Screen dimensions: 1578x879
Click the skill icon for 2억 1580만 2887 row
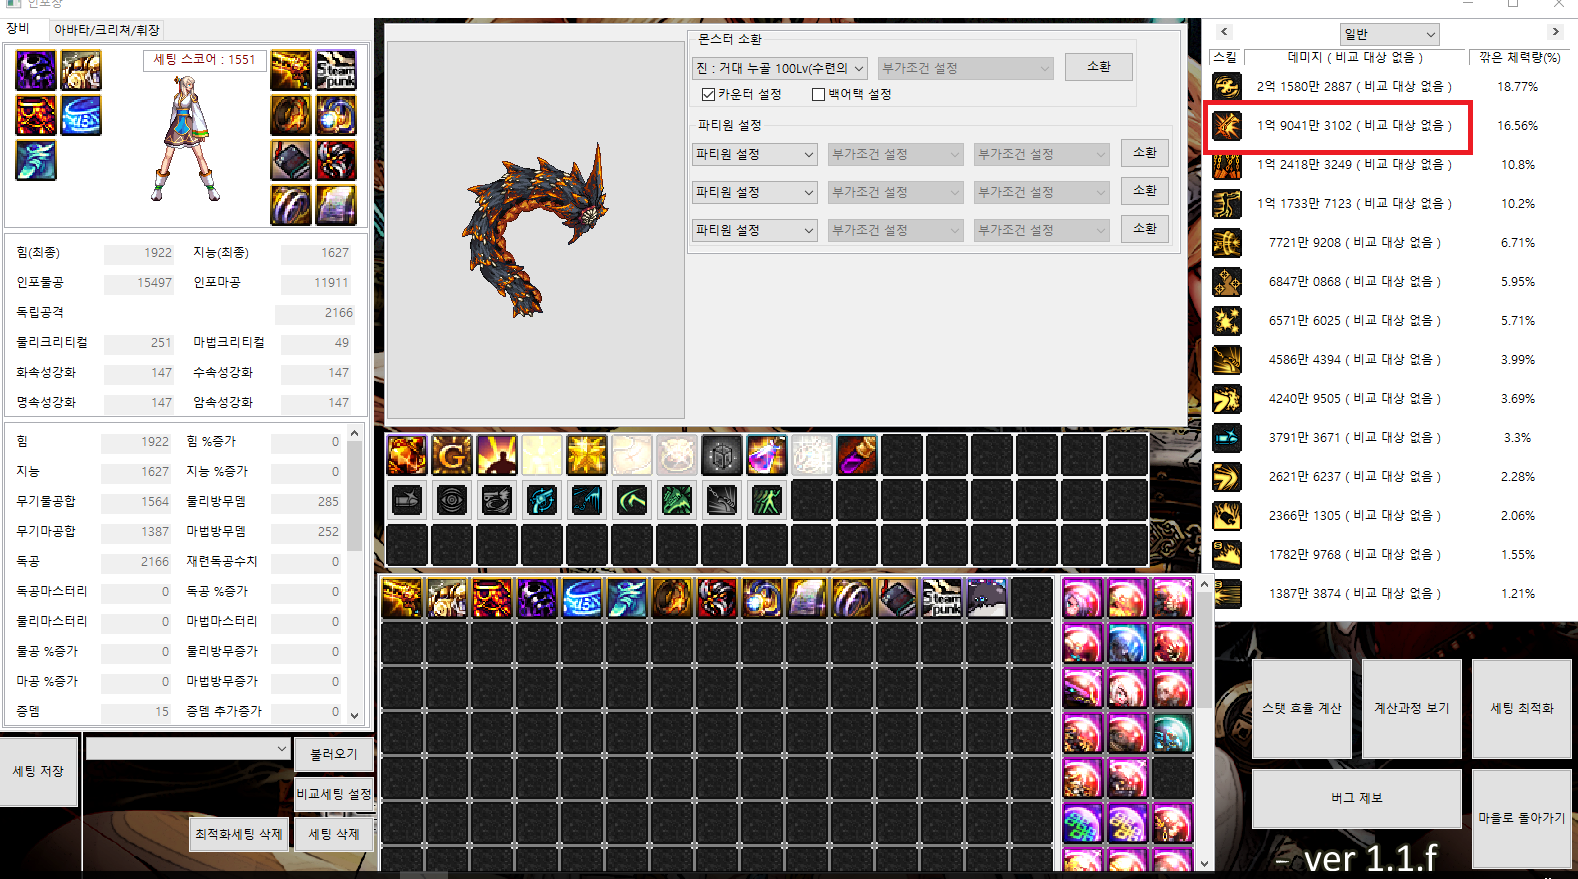click(1227, 86)
